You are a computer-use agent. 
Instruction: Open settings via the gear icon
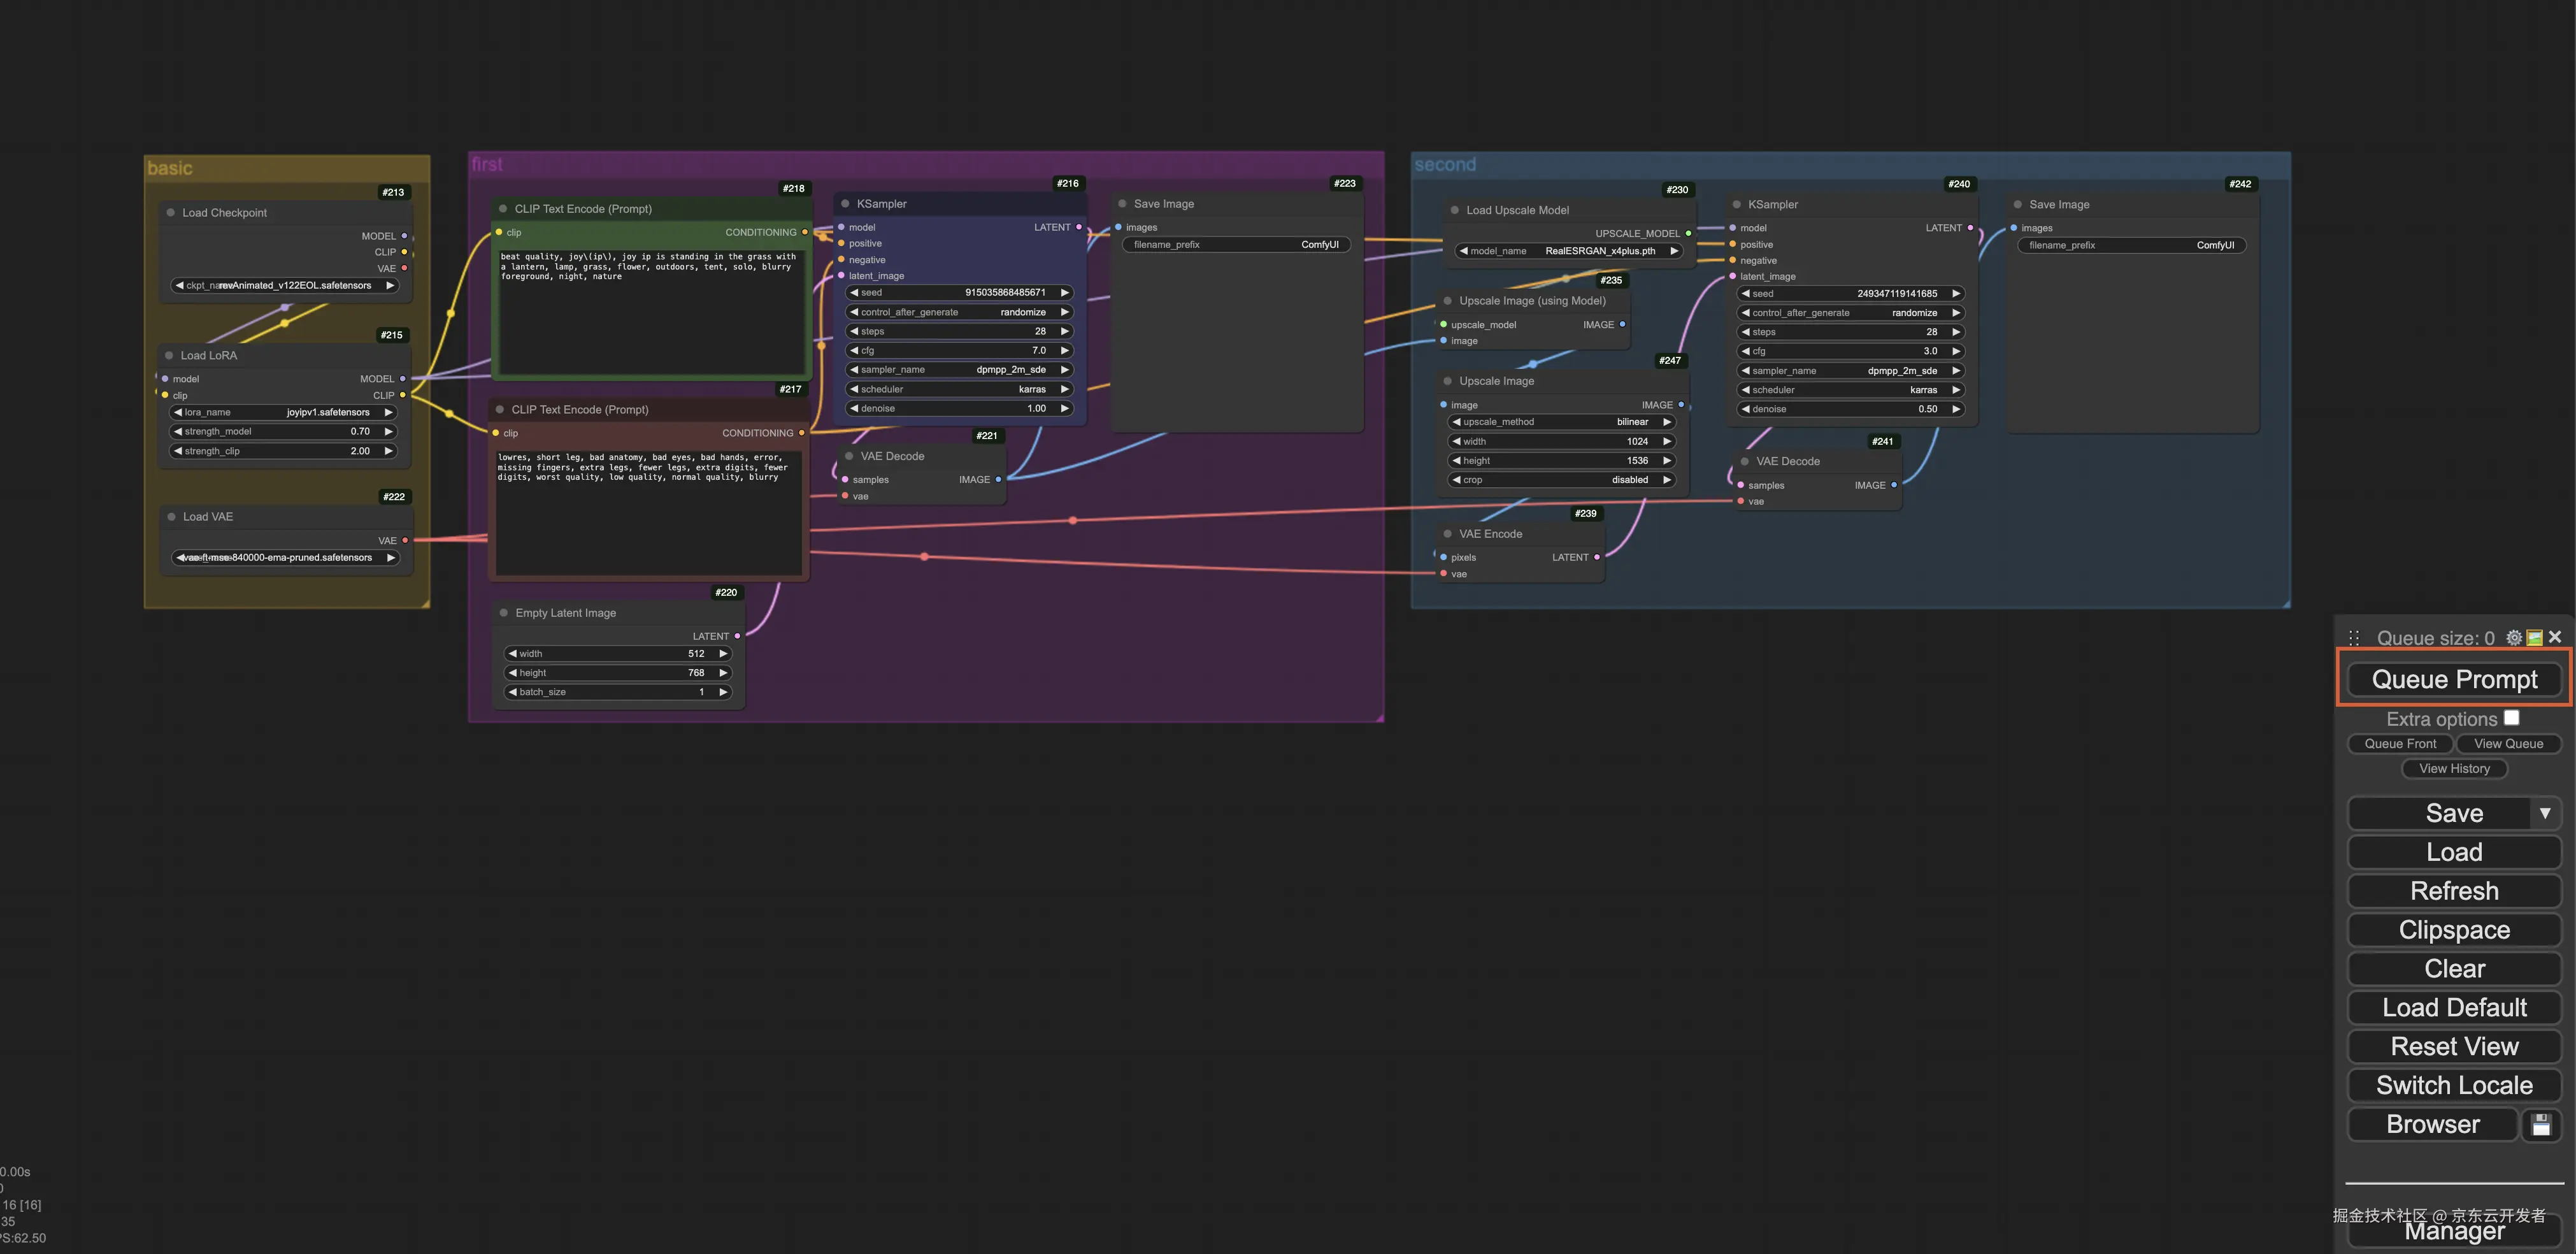tap(2513, 637)
